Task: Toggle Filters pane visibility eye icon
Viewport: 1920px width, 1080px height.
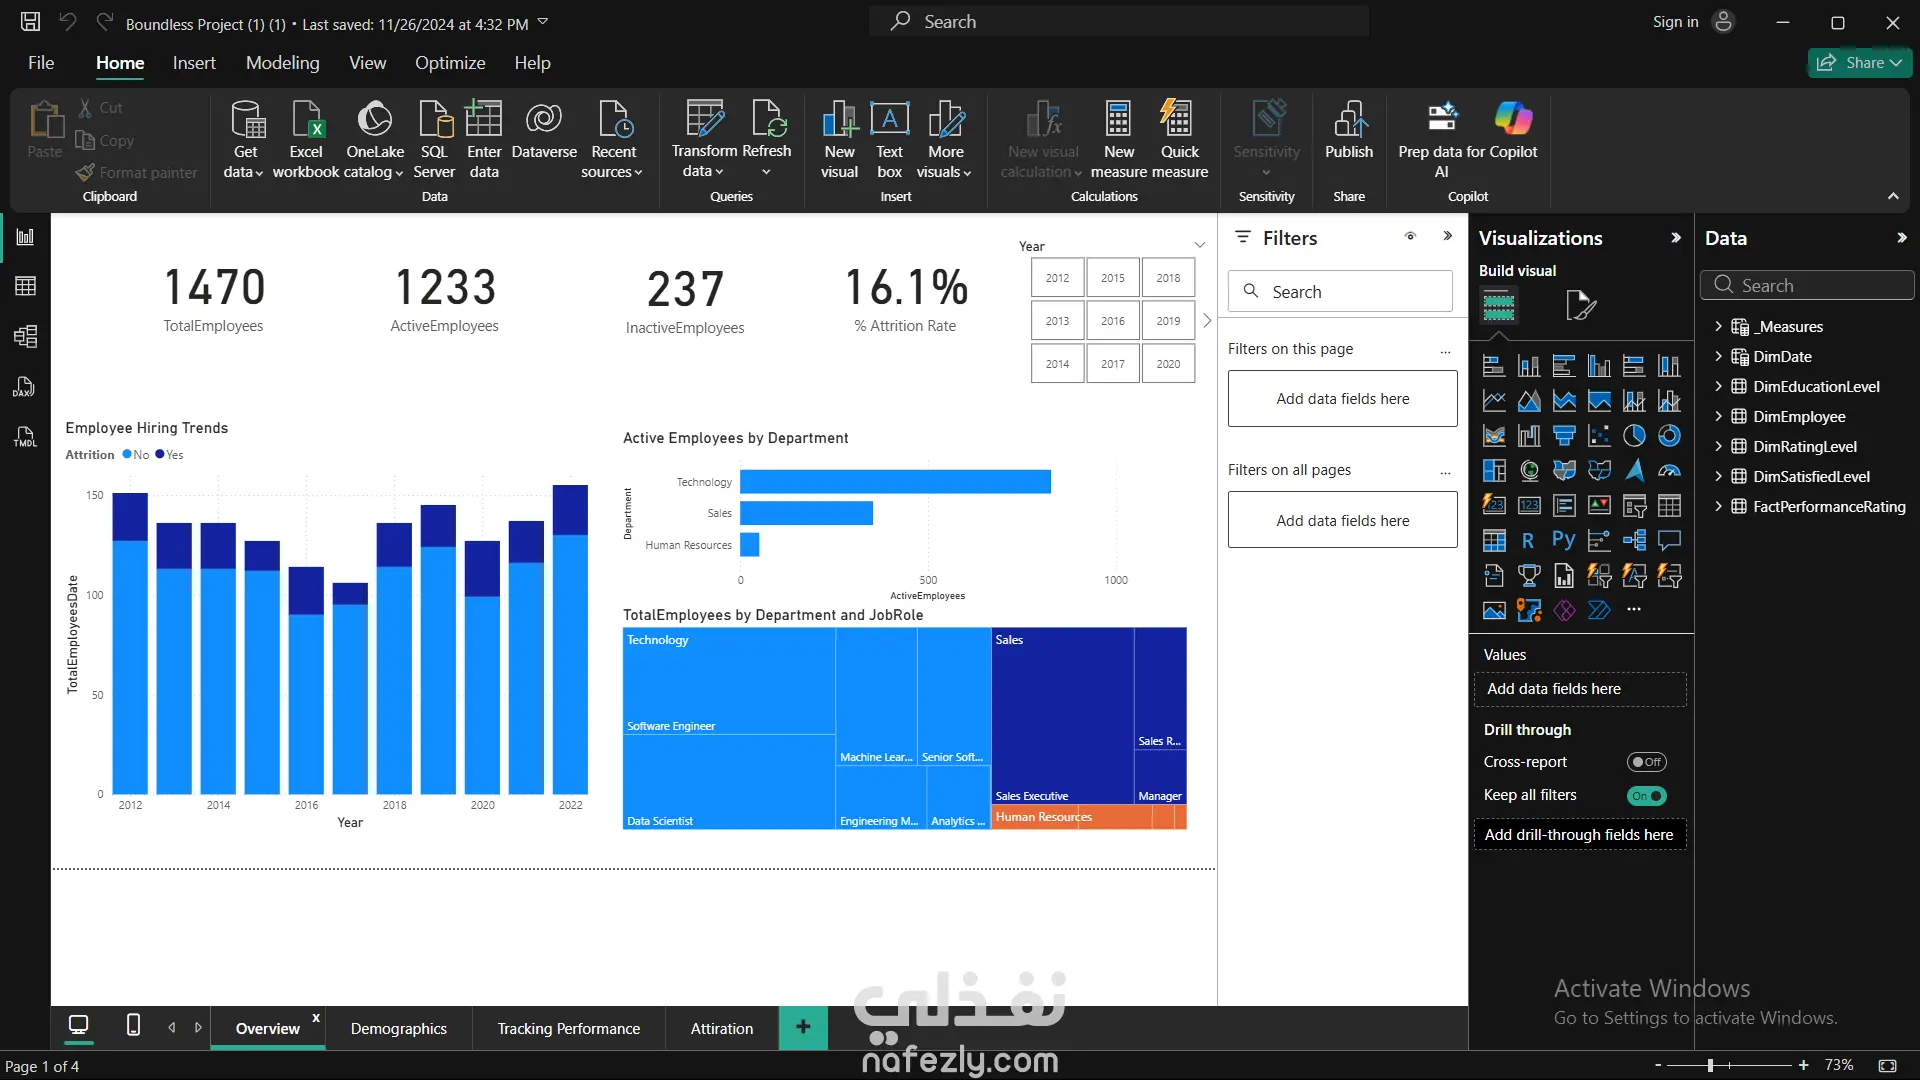Action: 1410,237
